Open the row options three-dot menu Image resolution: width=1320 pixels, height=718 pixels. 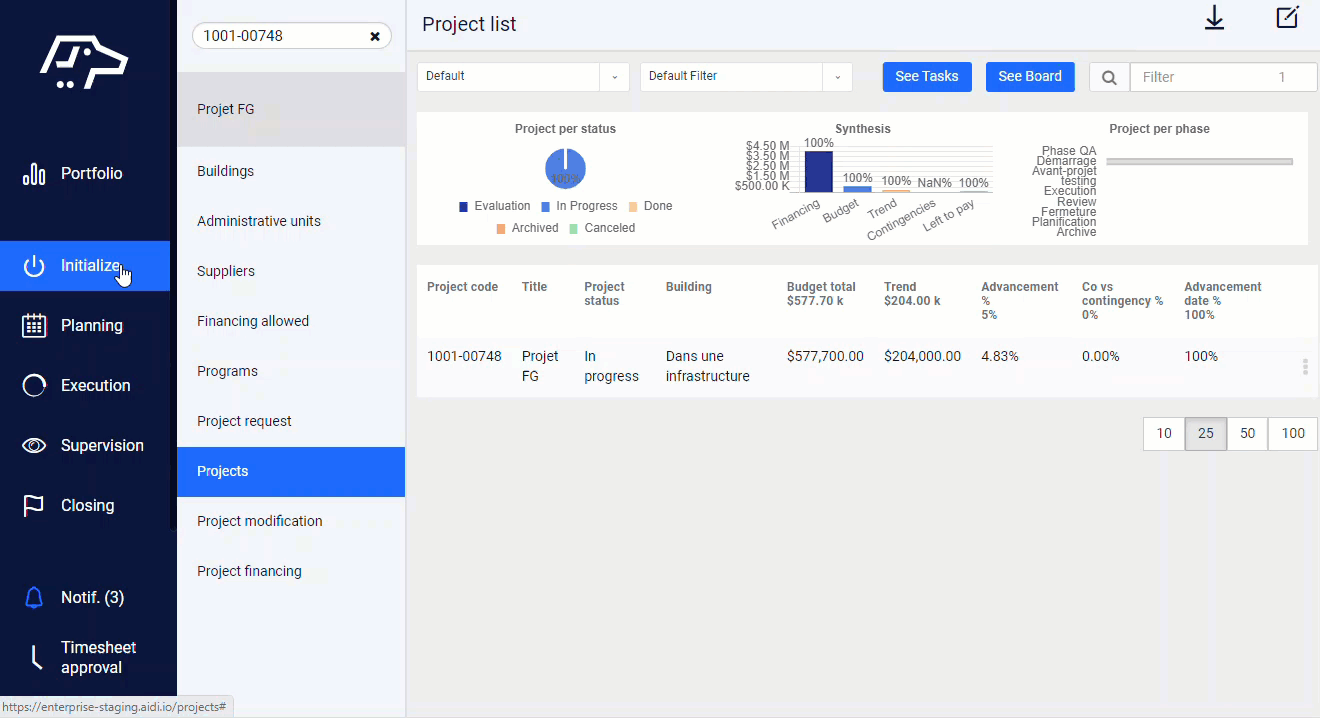[1304, 366]
